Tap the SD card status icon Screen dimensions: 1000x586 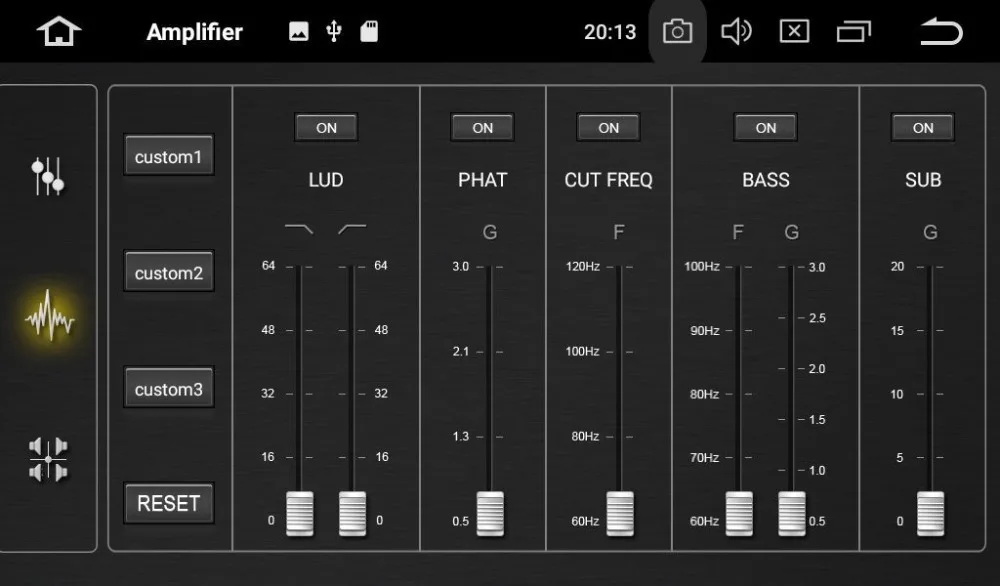click(369, 31)
